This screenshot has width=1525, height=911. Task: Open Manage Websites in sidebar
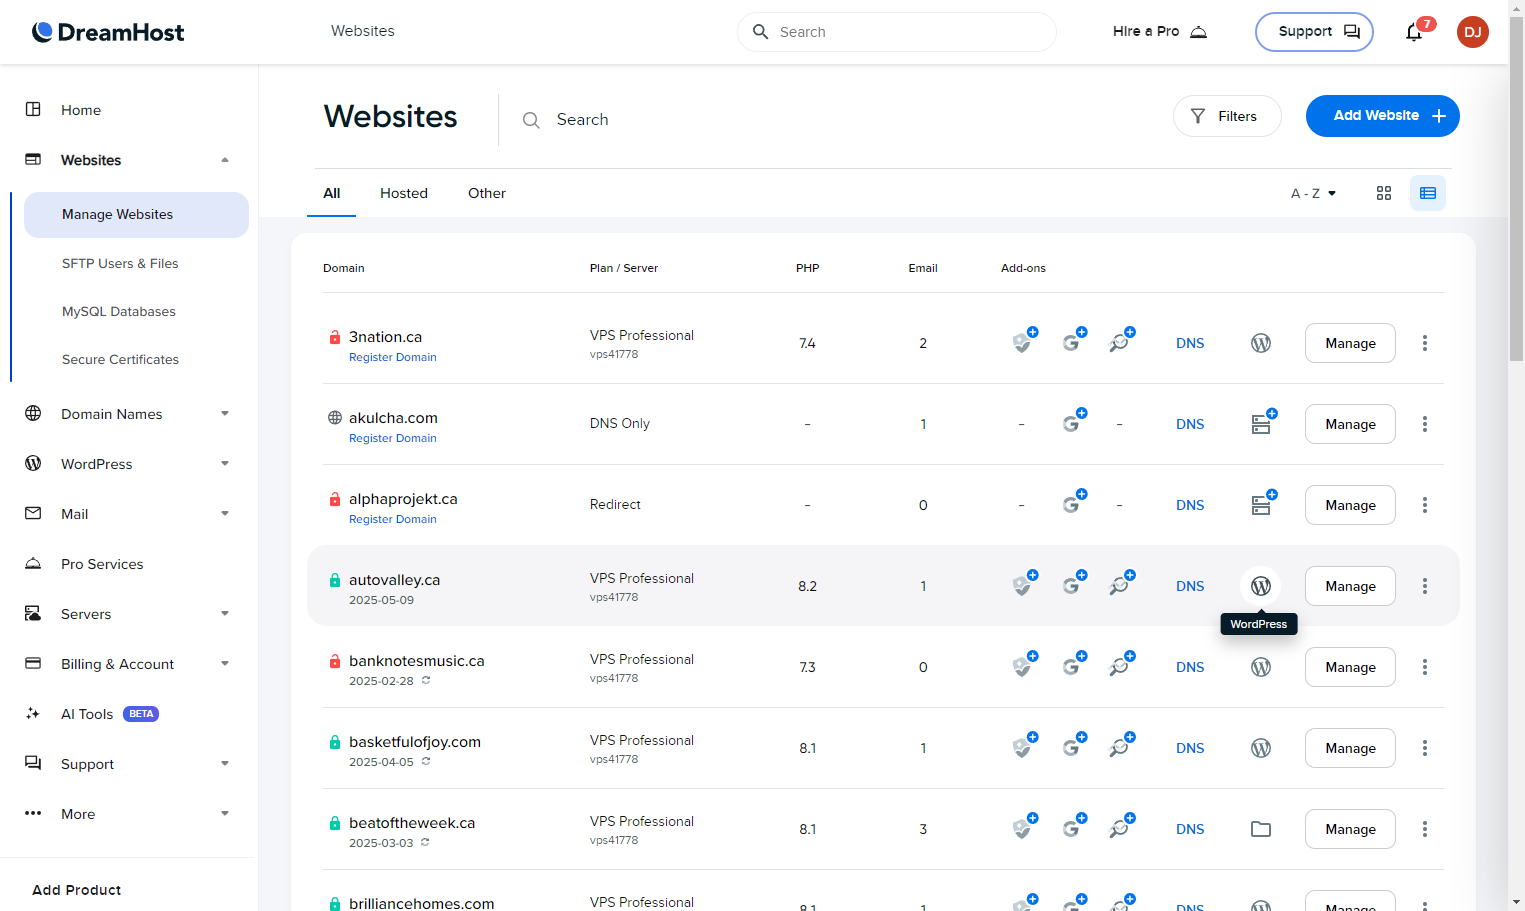click(x=136, y=215)
